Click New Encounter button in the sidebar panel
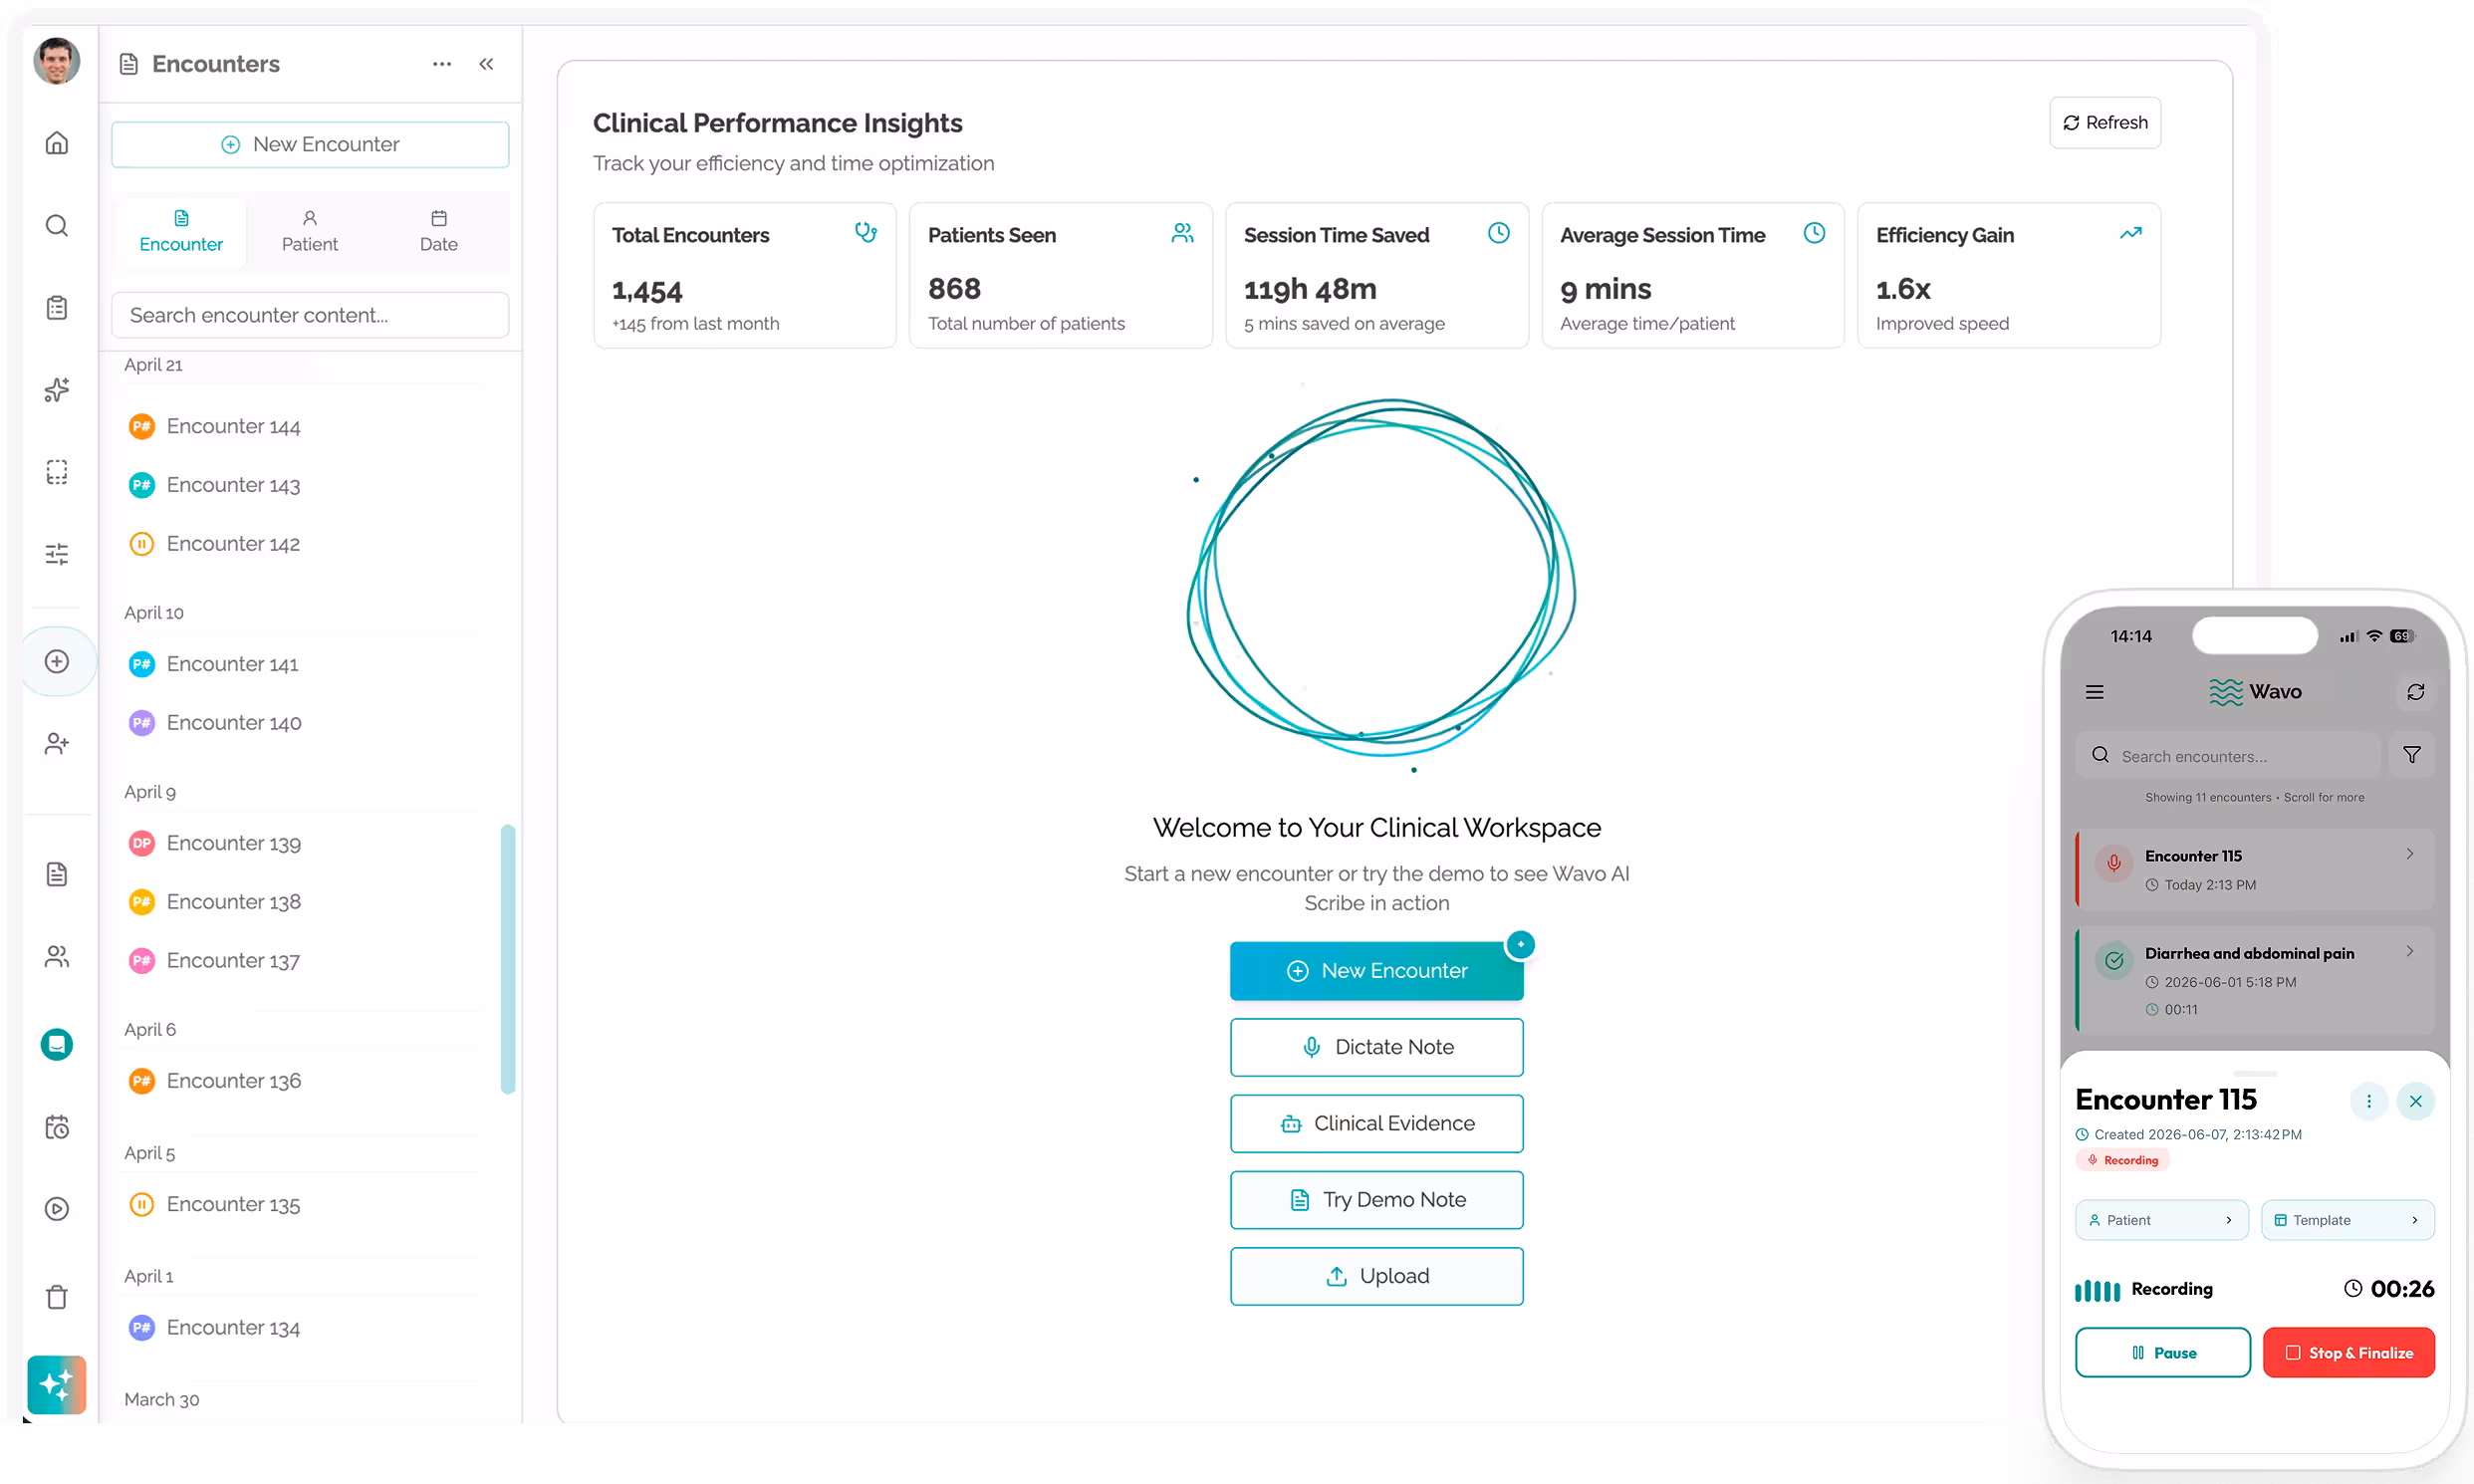Screen dimensions: 2474x1484 (310, 144)
